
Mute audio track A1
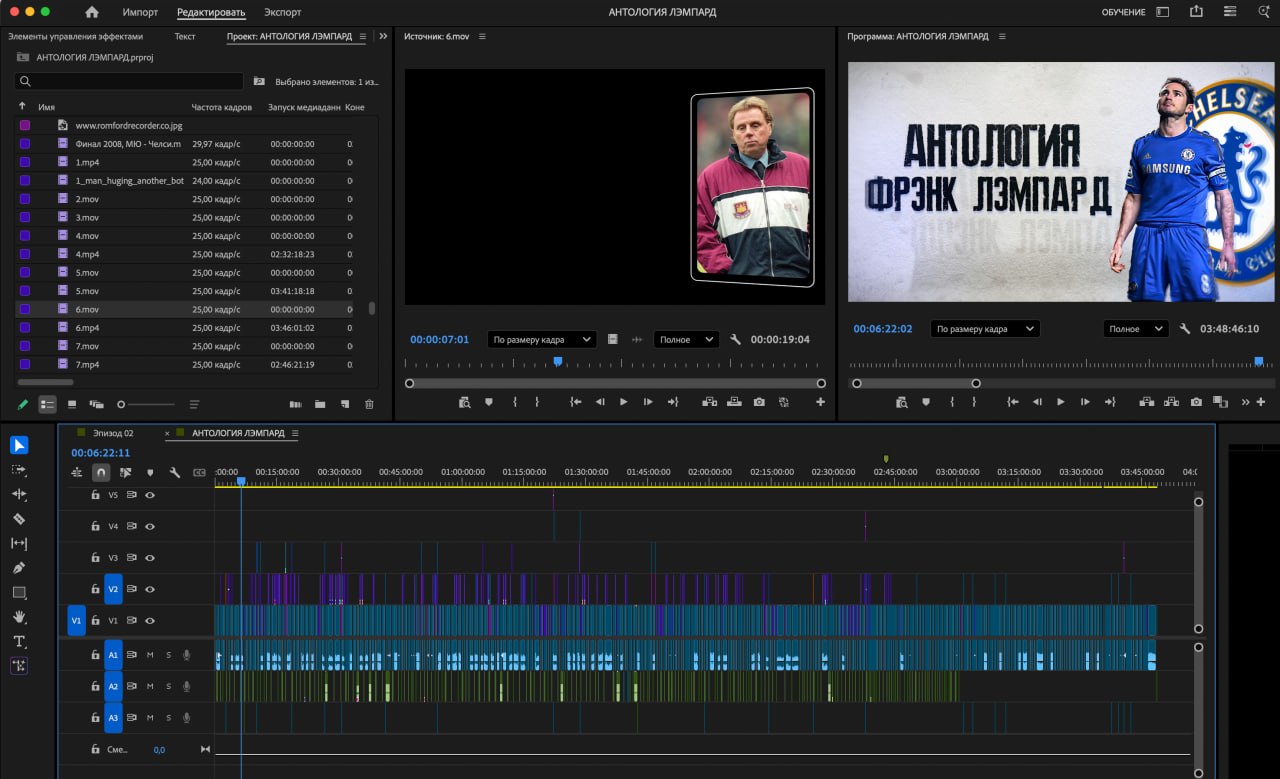(x=150, y=655)
